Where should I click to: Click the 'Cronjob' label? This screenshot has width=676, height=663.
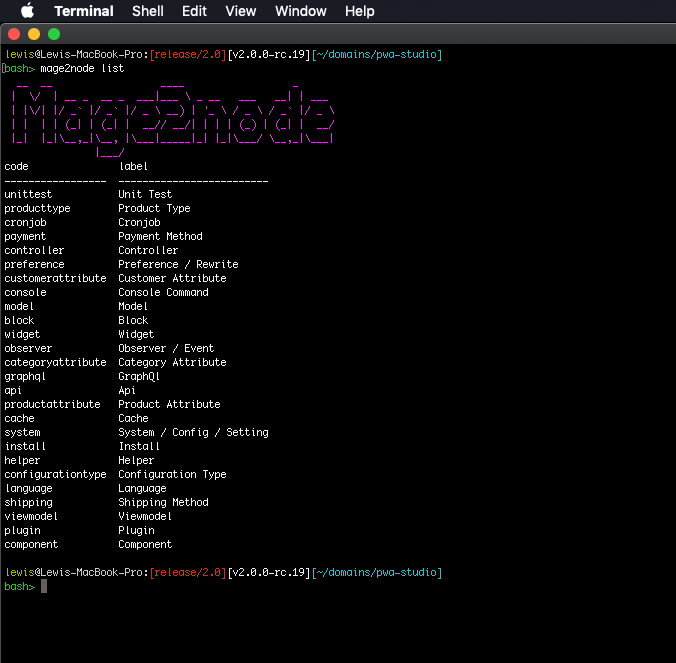pyautogui.click(x=140, y=222)
